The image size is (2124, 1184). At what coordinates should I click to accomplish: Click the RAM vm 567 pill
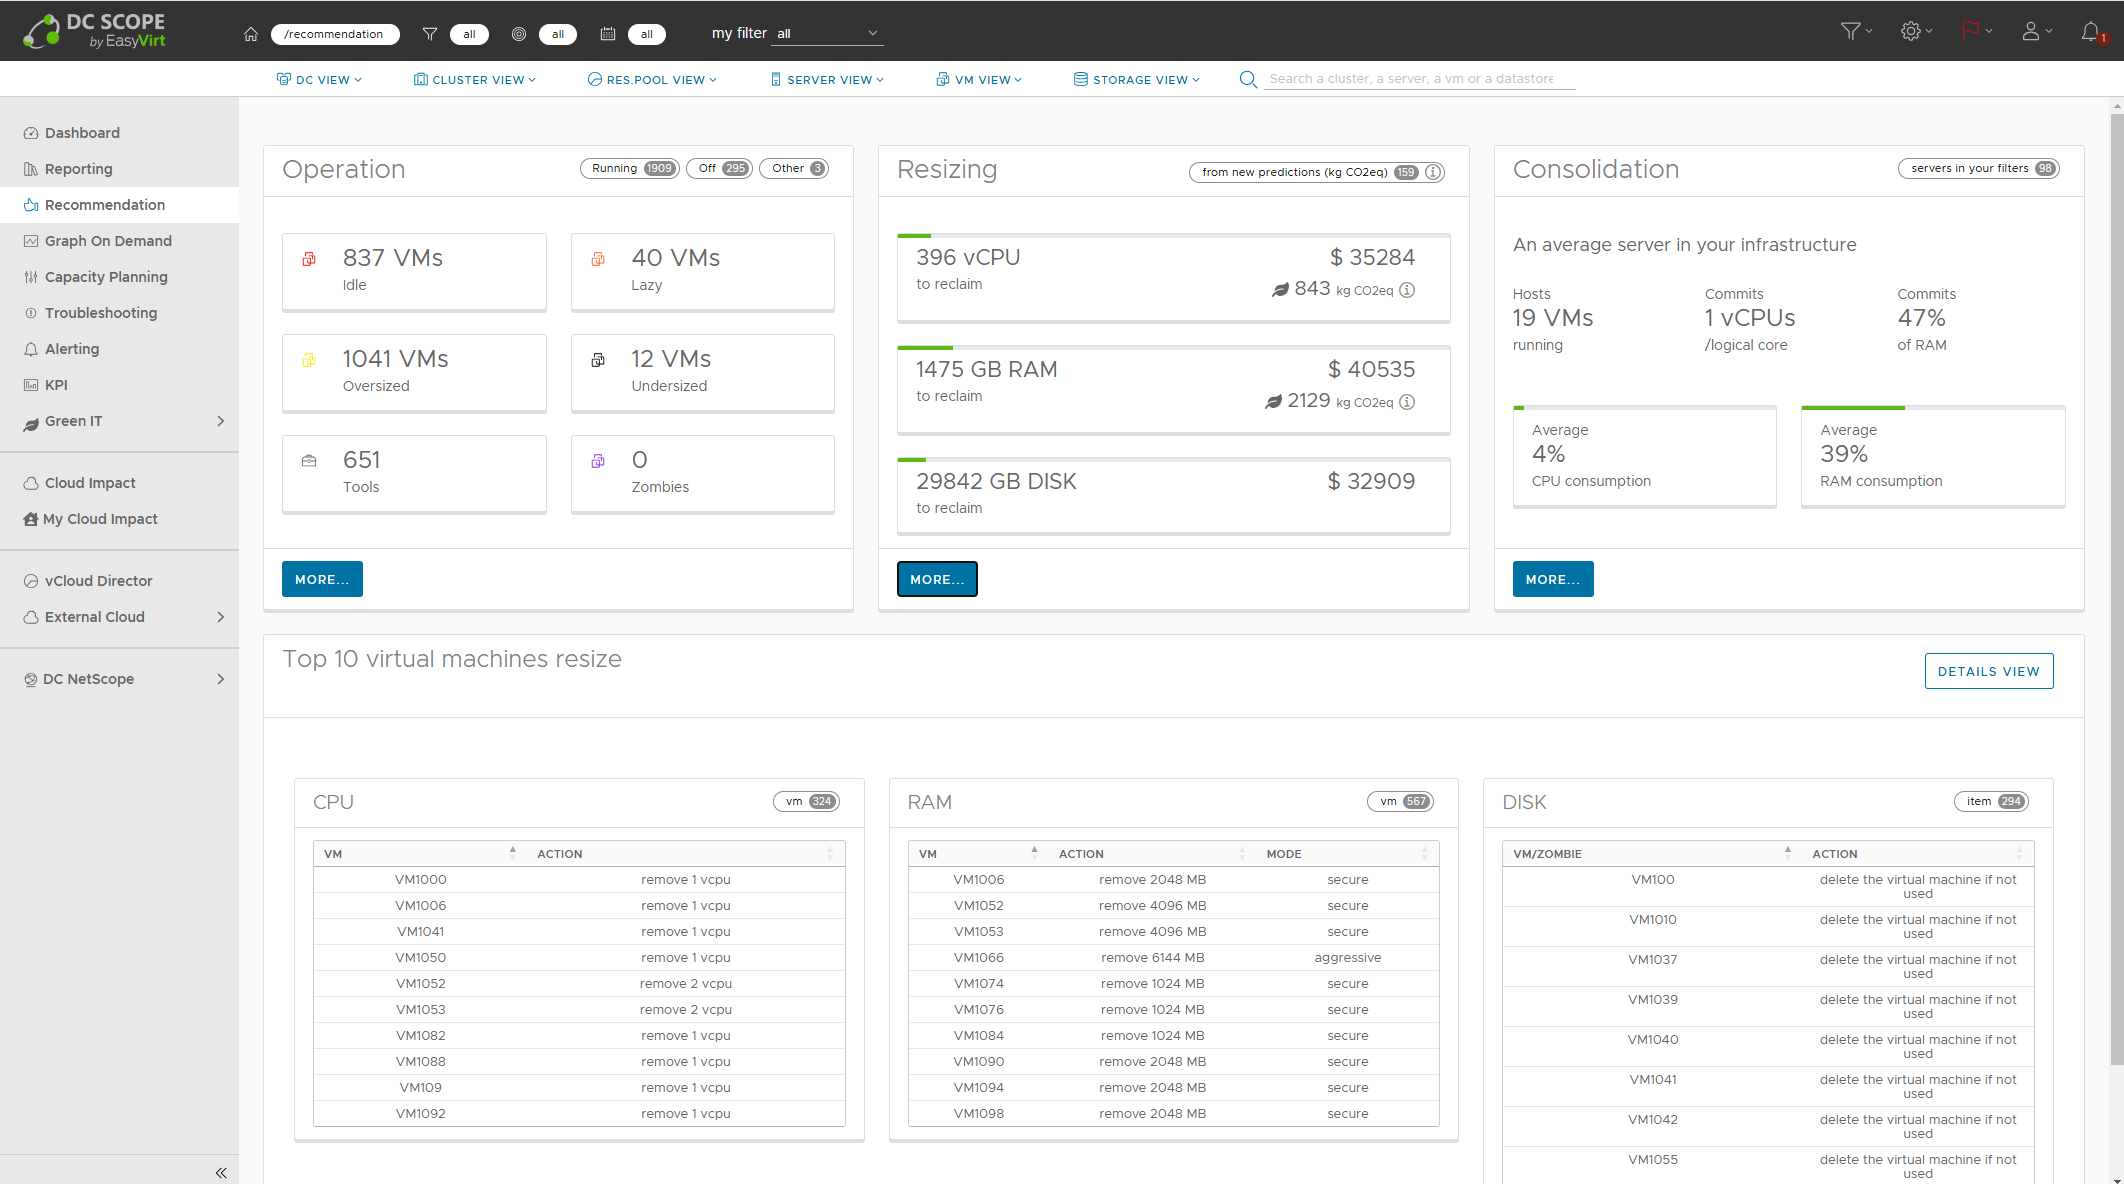1400,801
